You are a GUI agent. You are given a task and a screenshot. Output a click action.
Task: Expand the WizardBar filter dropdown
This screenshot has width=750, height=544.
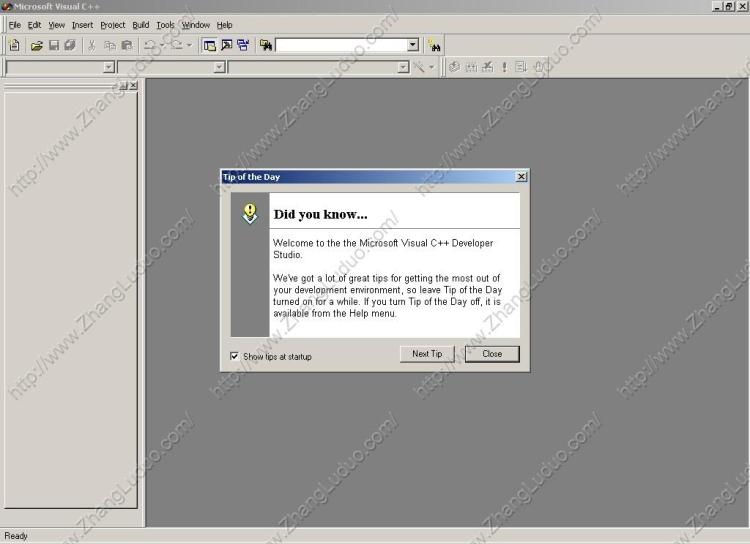click(219, 67)
